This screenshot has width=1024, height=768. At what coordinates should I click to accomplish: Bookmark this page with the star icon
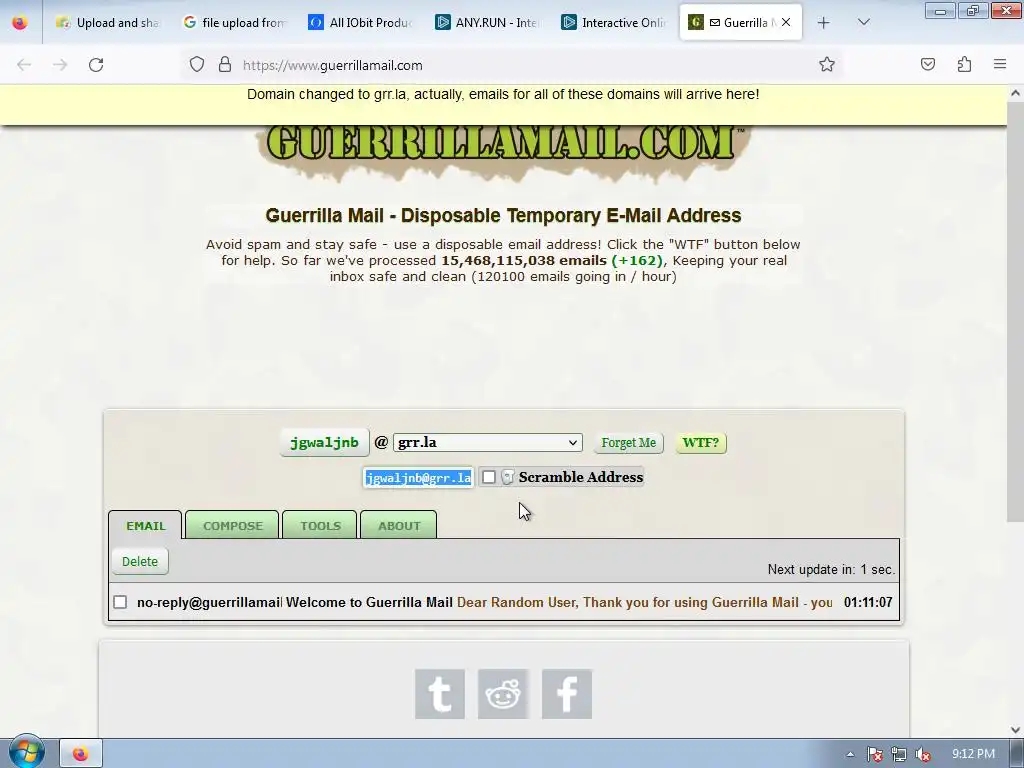[x=827, y=65]
